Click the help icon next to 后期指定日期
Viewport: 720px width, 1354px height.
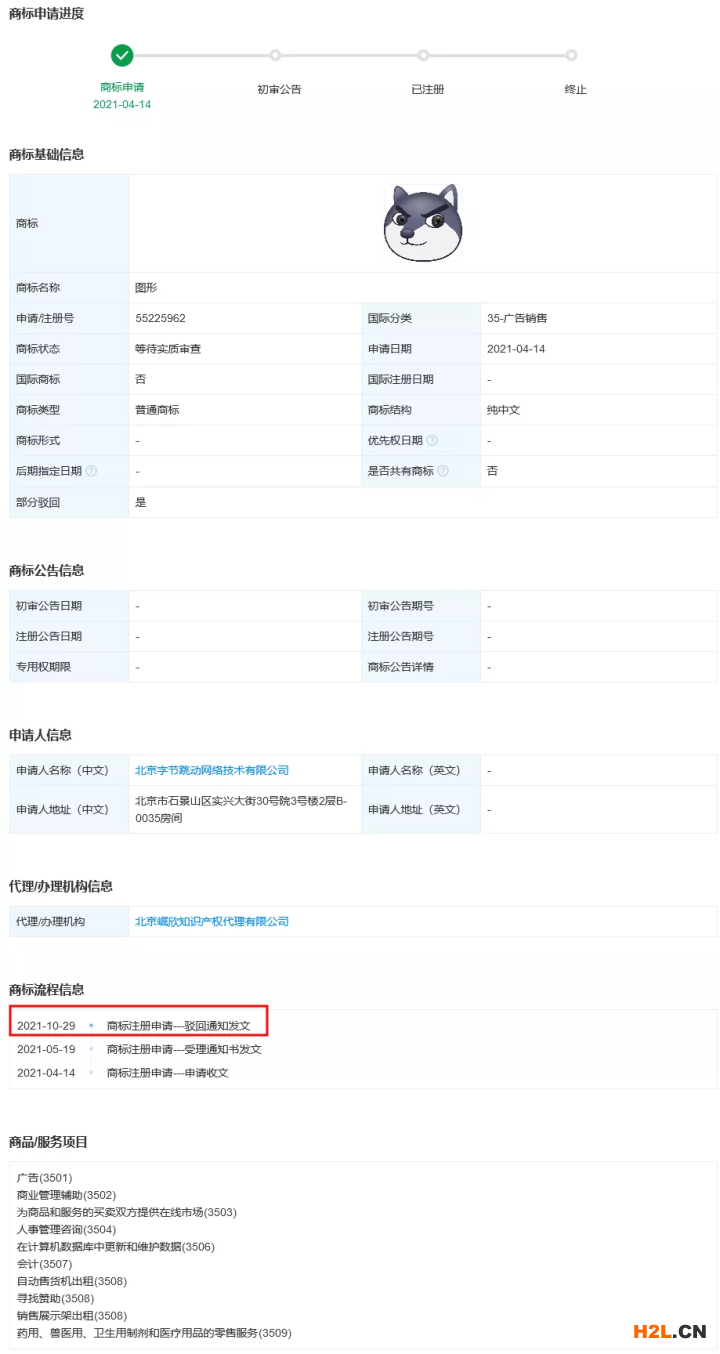[91, 471]
